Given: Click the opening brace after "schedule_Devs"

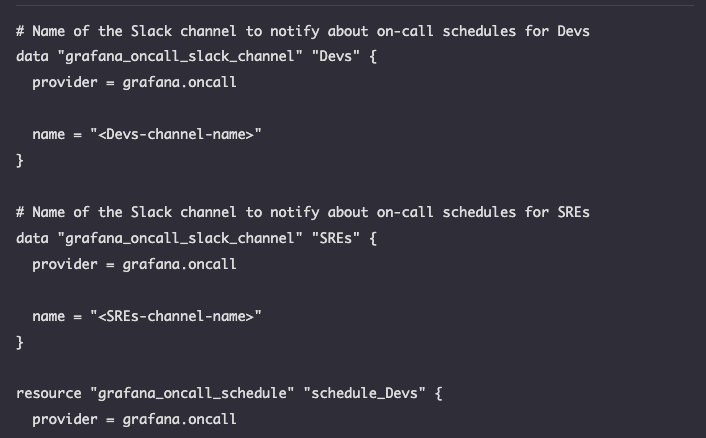Looking at the screenshot, I should coord(439,394).
